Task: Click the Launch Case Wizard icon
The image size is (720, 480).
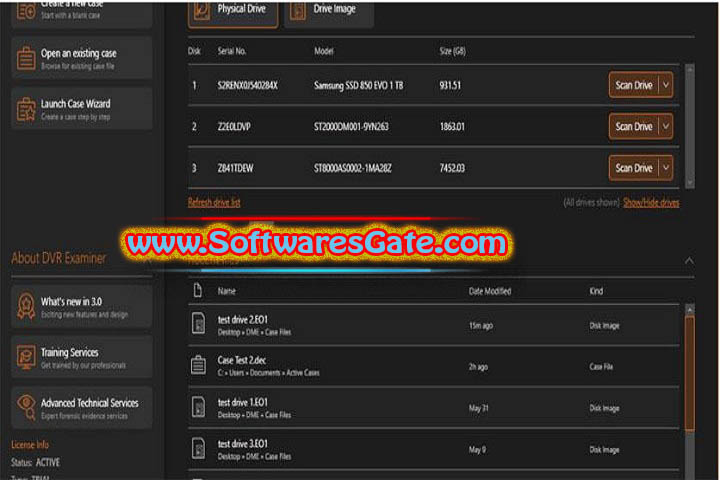Action: coord(26,109)
